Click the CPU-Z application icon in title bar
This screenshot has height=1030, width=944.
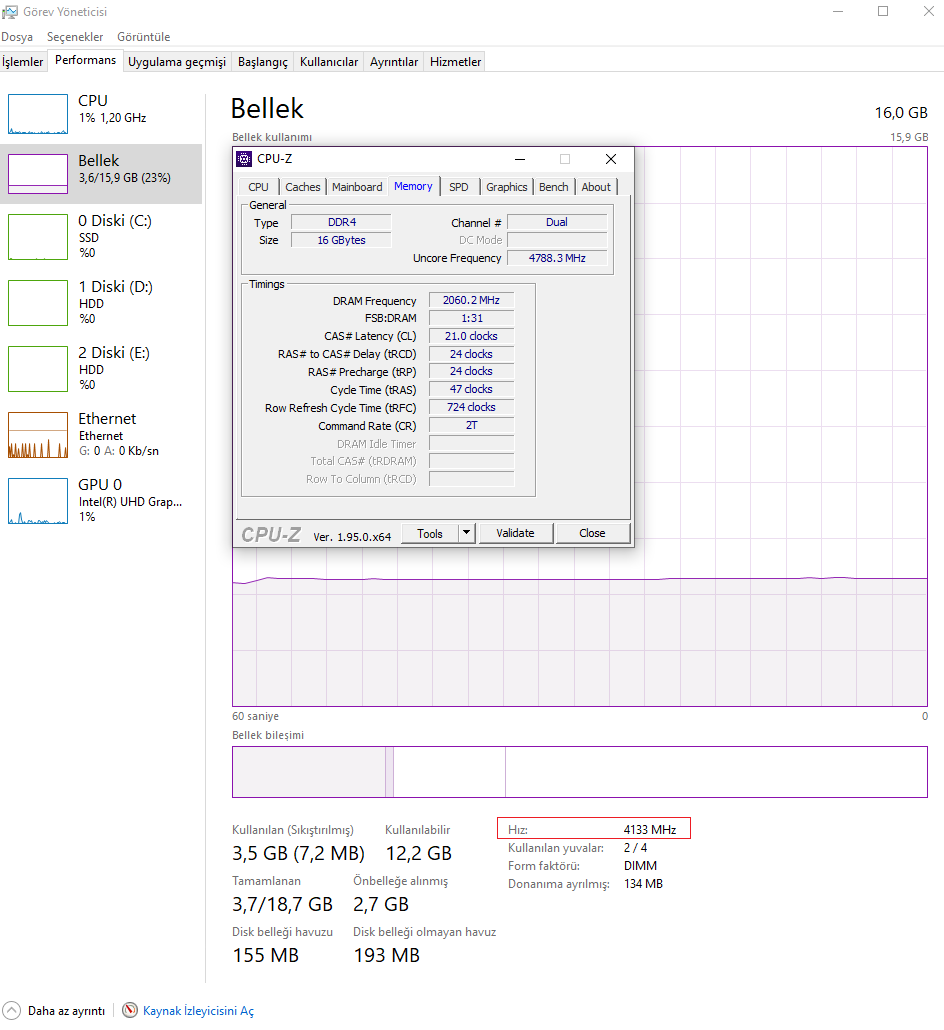[x=244, y=159]
